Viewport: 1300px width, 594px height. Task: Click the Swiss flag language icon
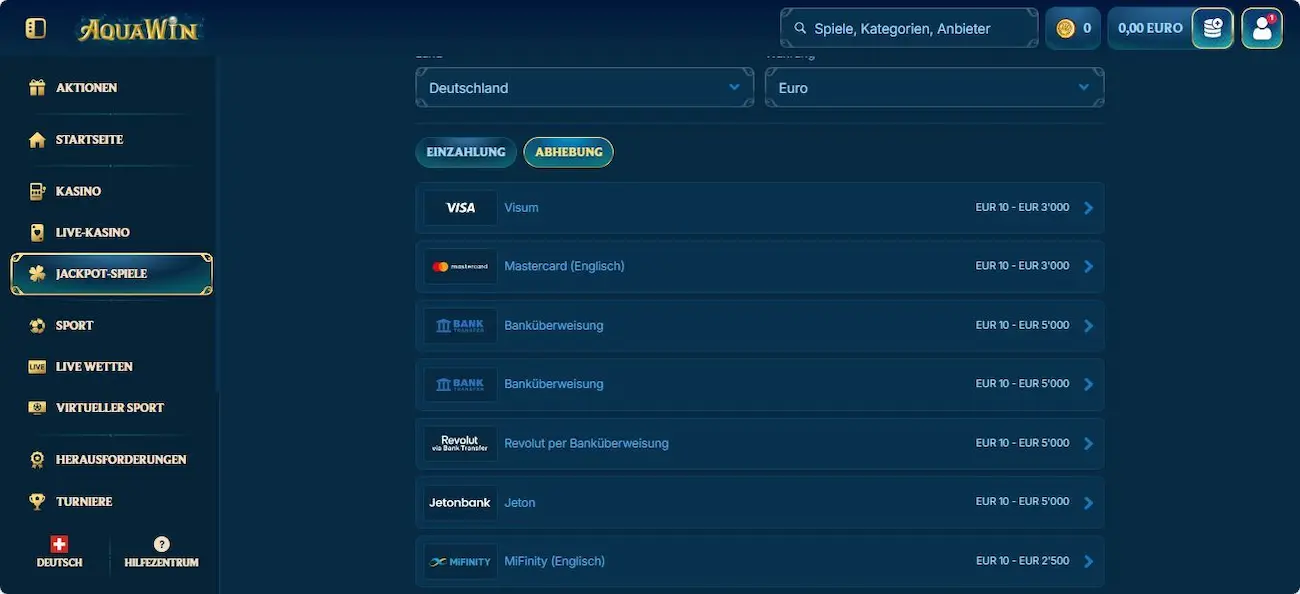point(59,544)
